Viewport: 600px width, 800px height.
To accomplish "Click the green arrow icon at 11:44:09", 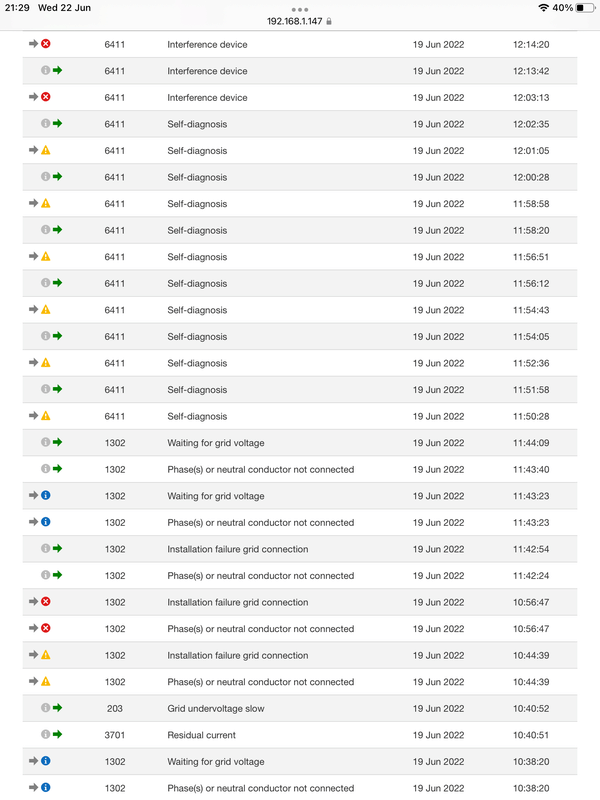I will (57, 442).
